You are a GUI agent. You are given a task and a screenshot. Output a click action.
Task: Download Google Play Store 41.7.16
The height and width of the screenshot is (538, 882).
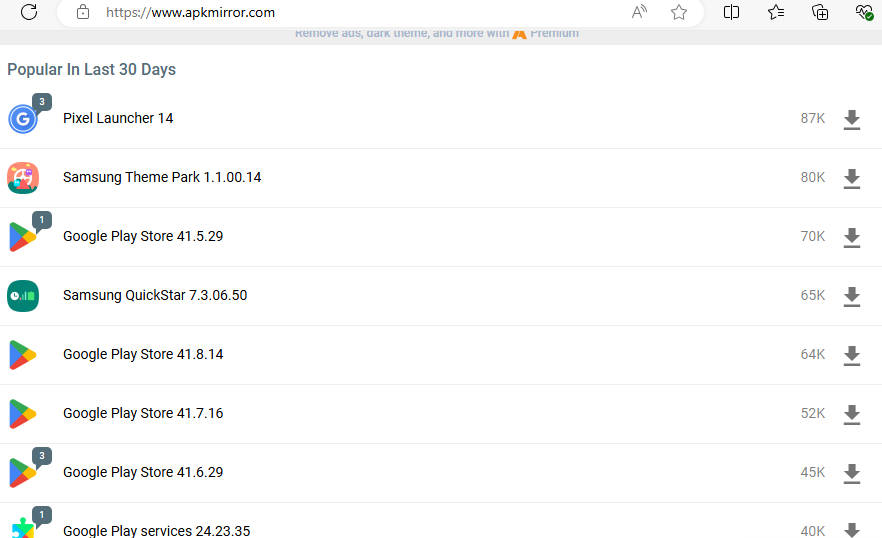click(852, 415)
